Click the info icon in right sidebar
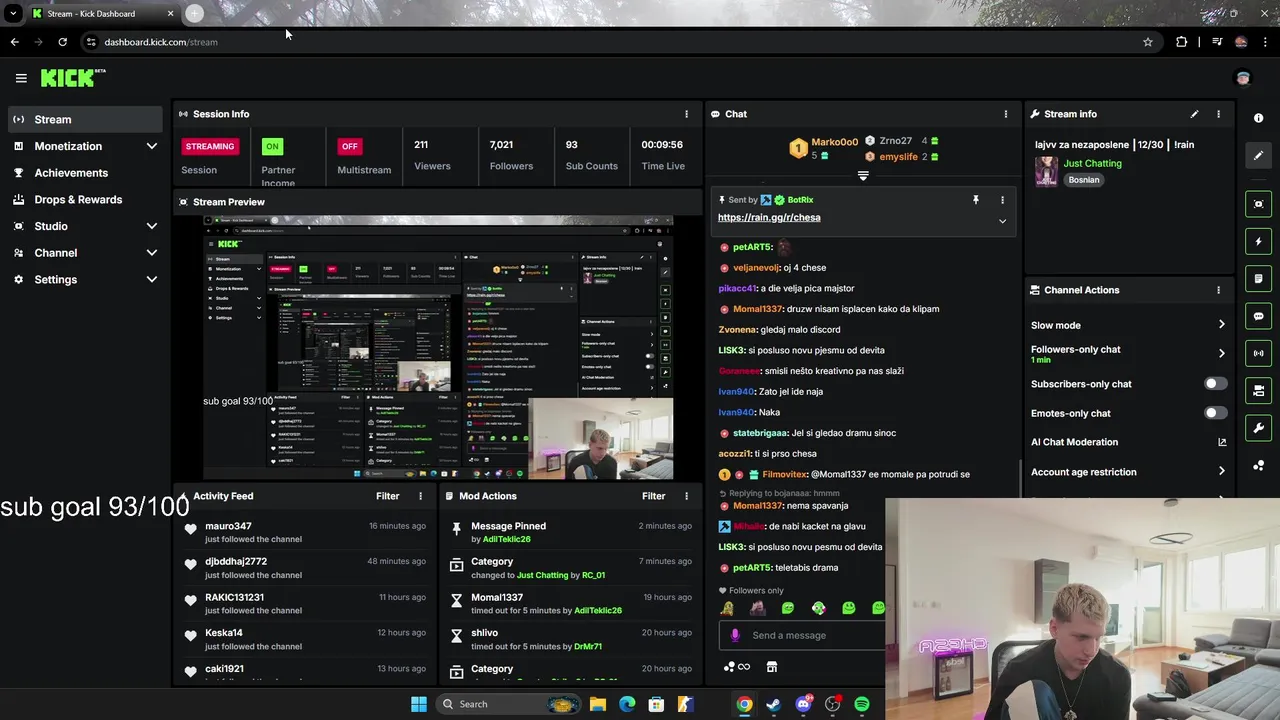Image resolution: width=1280 pixels, height=720 pixels. coord(1258,118)
